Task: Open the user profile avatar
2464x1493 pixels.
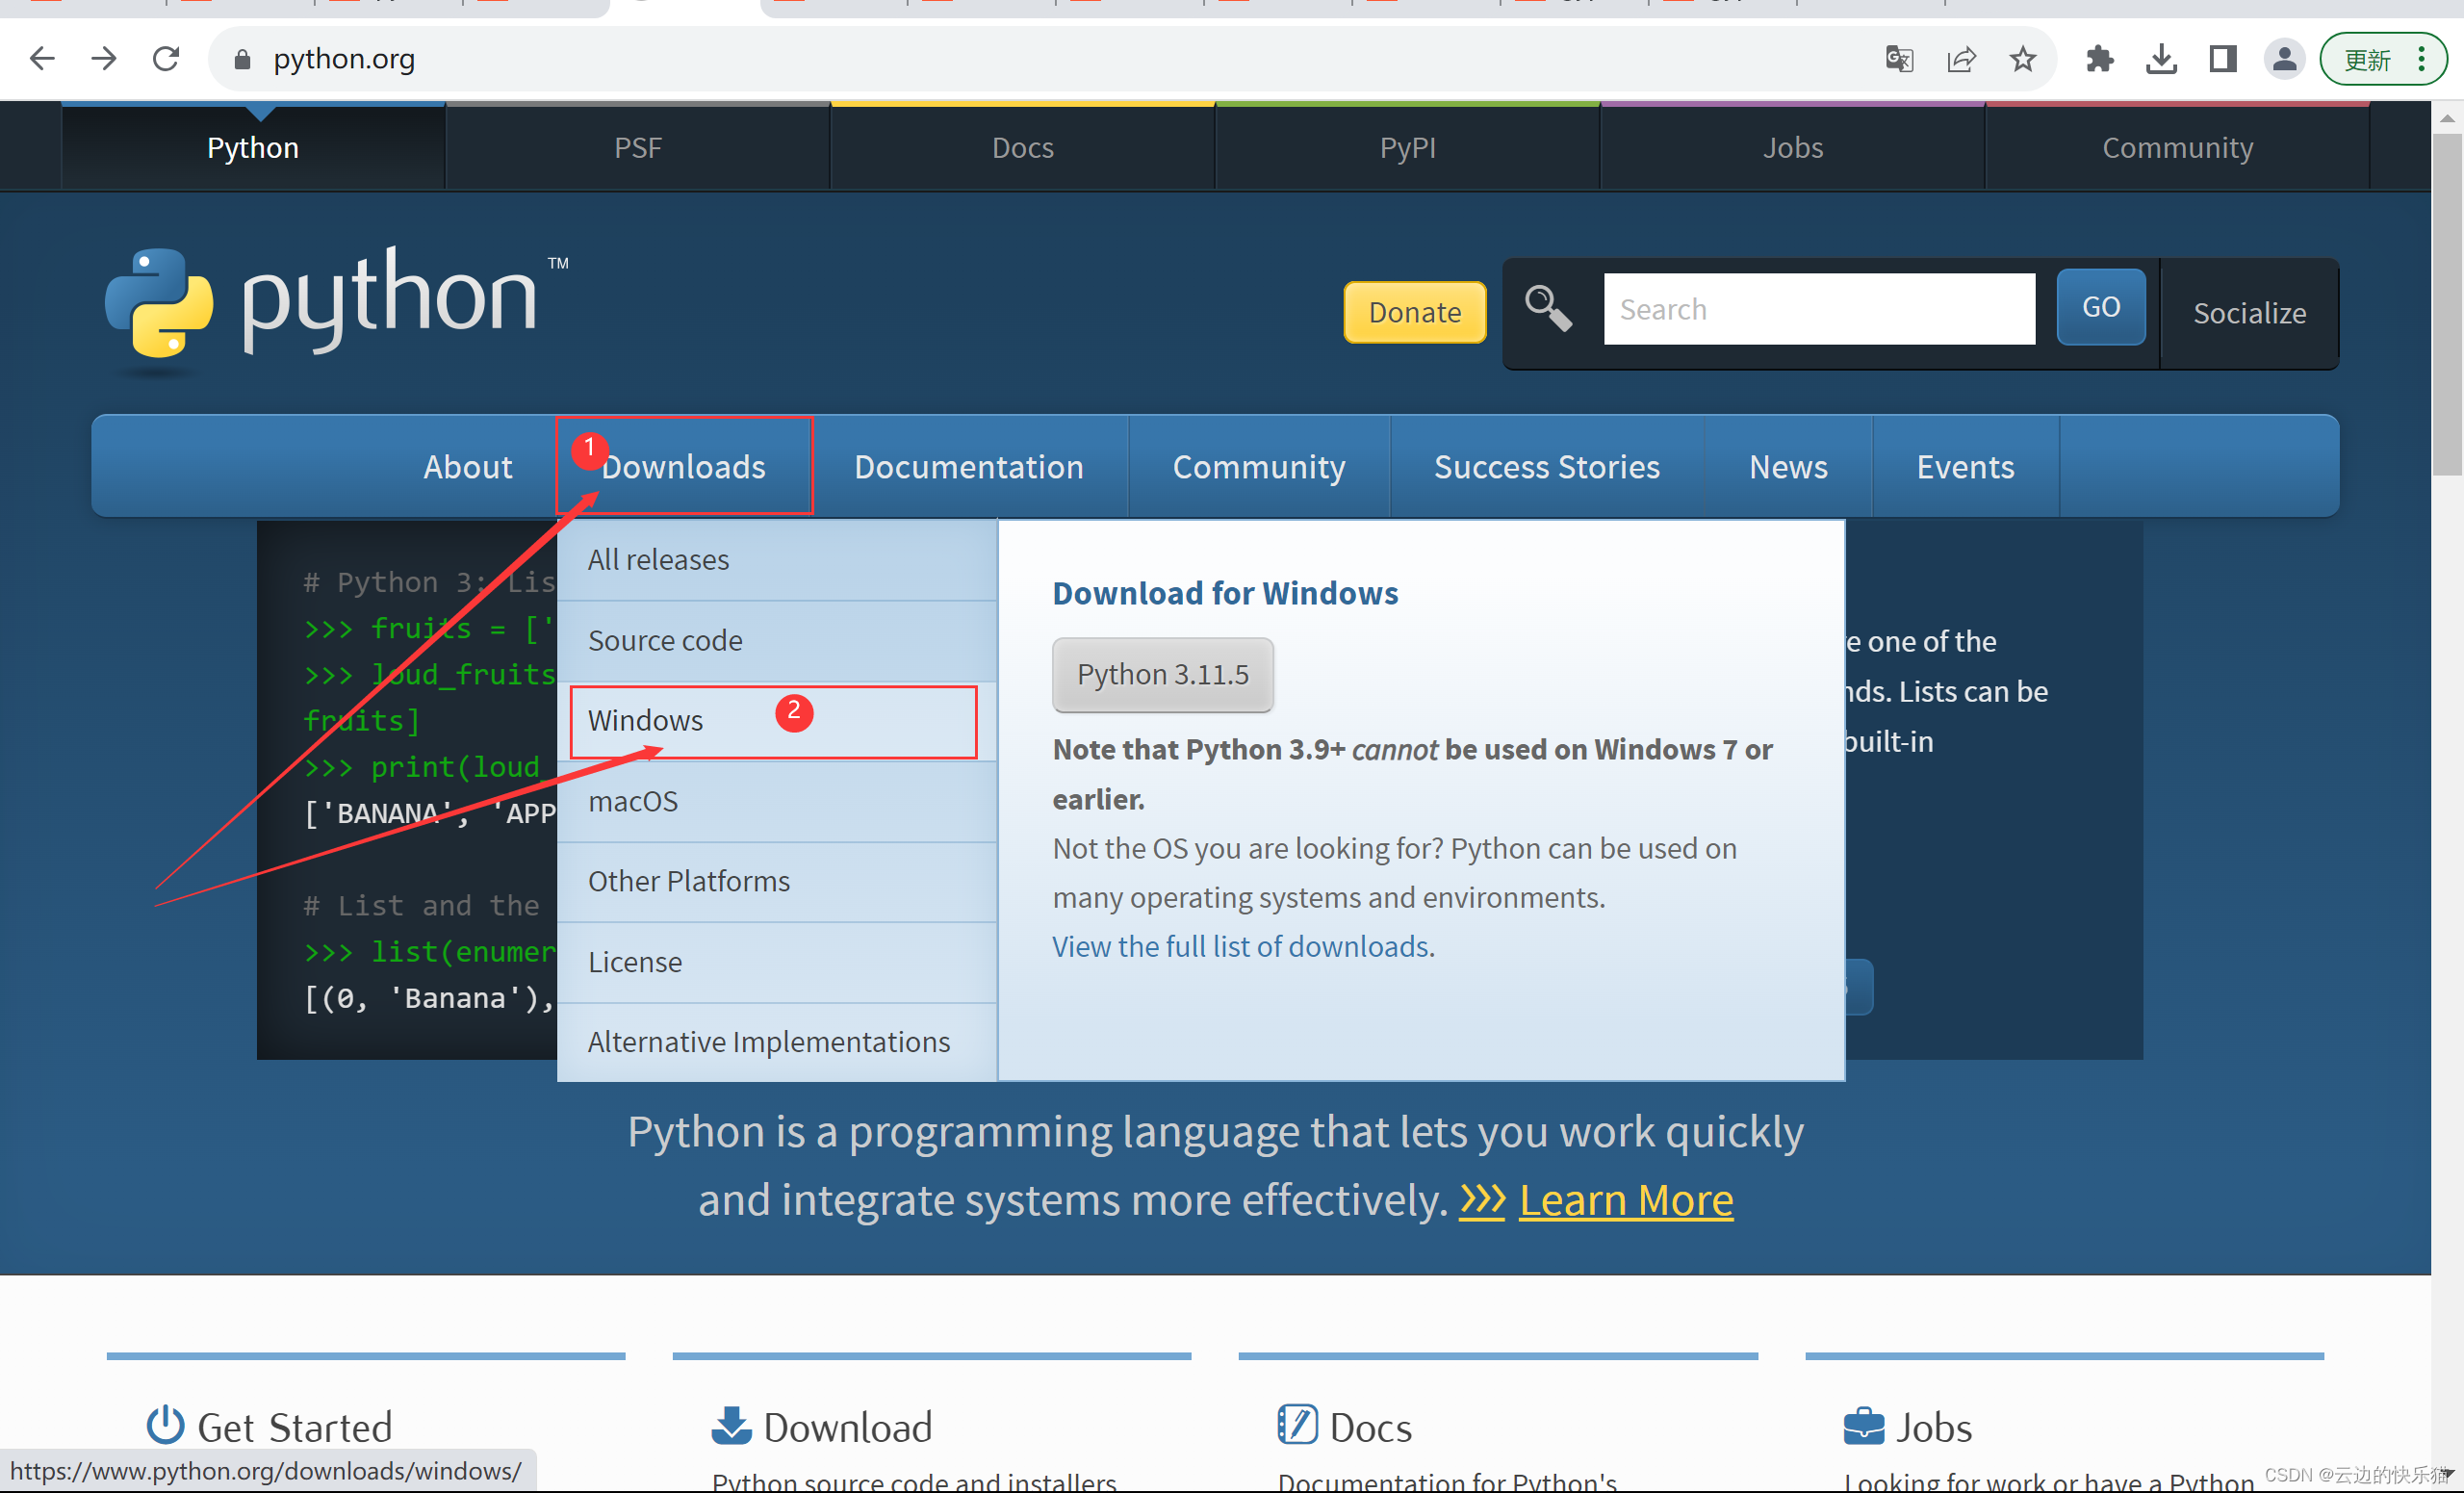Action: [x=2284, y=60]
